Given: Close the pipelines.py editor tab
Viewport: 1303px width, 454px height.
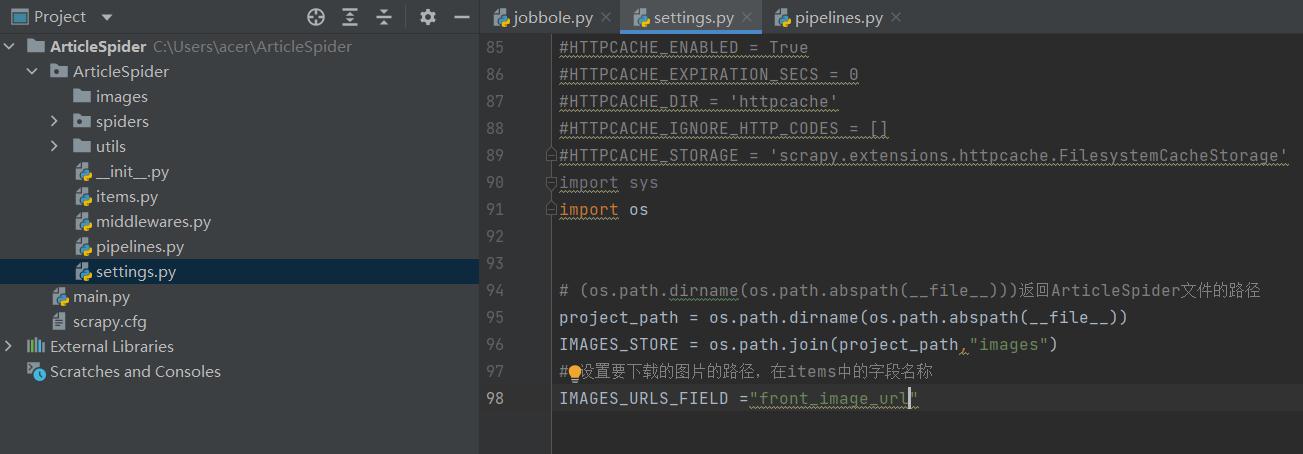Looking at the screenshot, I should pyautogui.click(x=895, y=18).
